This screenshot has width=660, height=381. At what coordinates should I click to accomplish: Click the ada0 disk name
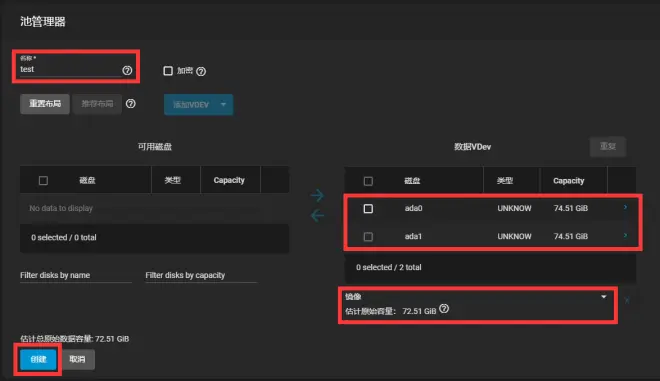pos(413,208)
